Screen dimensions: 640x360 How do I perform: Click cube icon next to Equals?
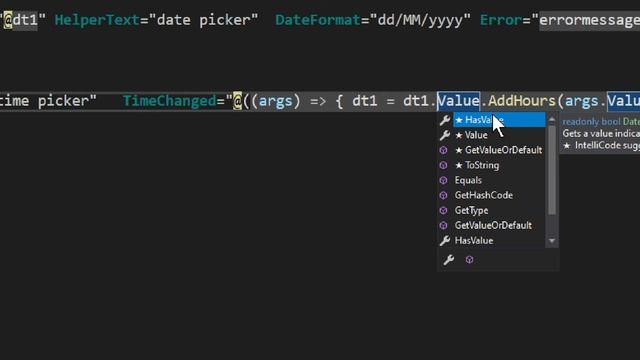(x=444, y=180)
